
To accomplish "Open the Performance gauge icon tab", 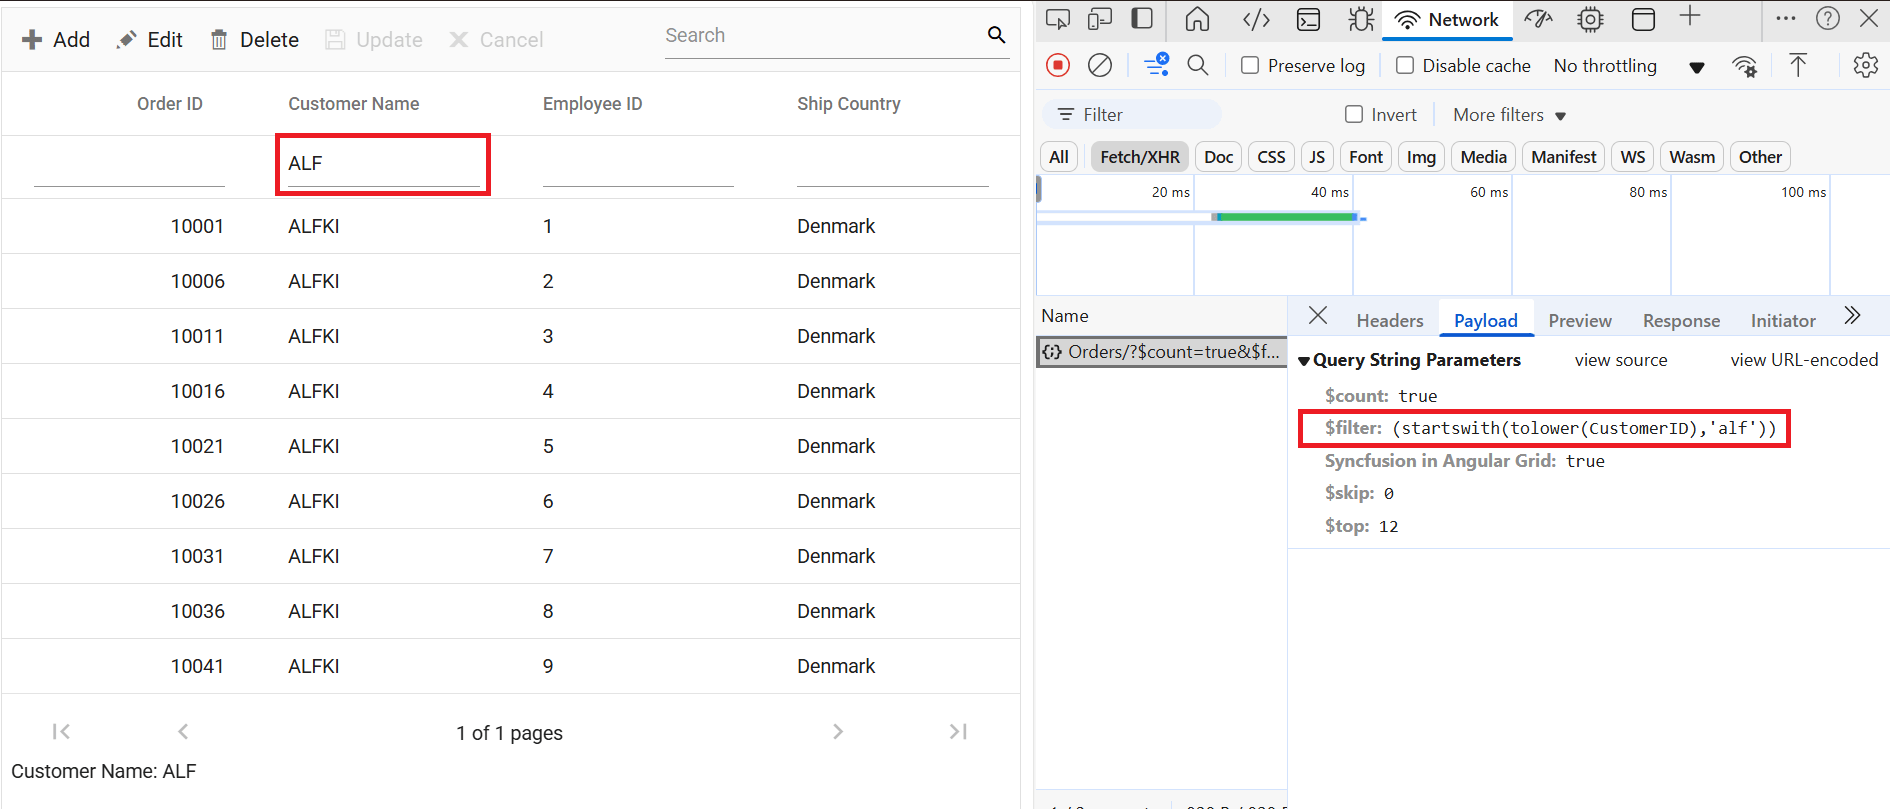I will 1538,19.
